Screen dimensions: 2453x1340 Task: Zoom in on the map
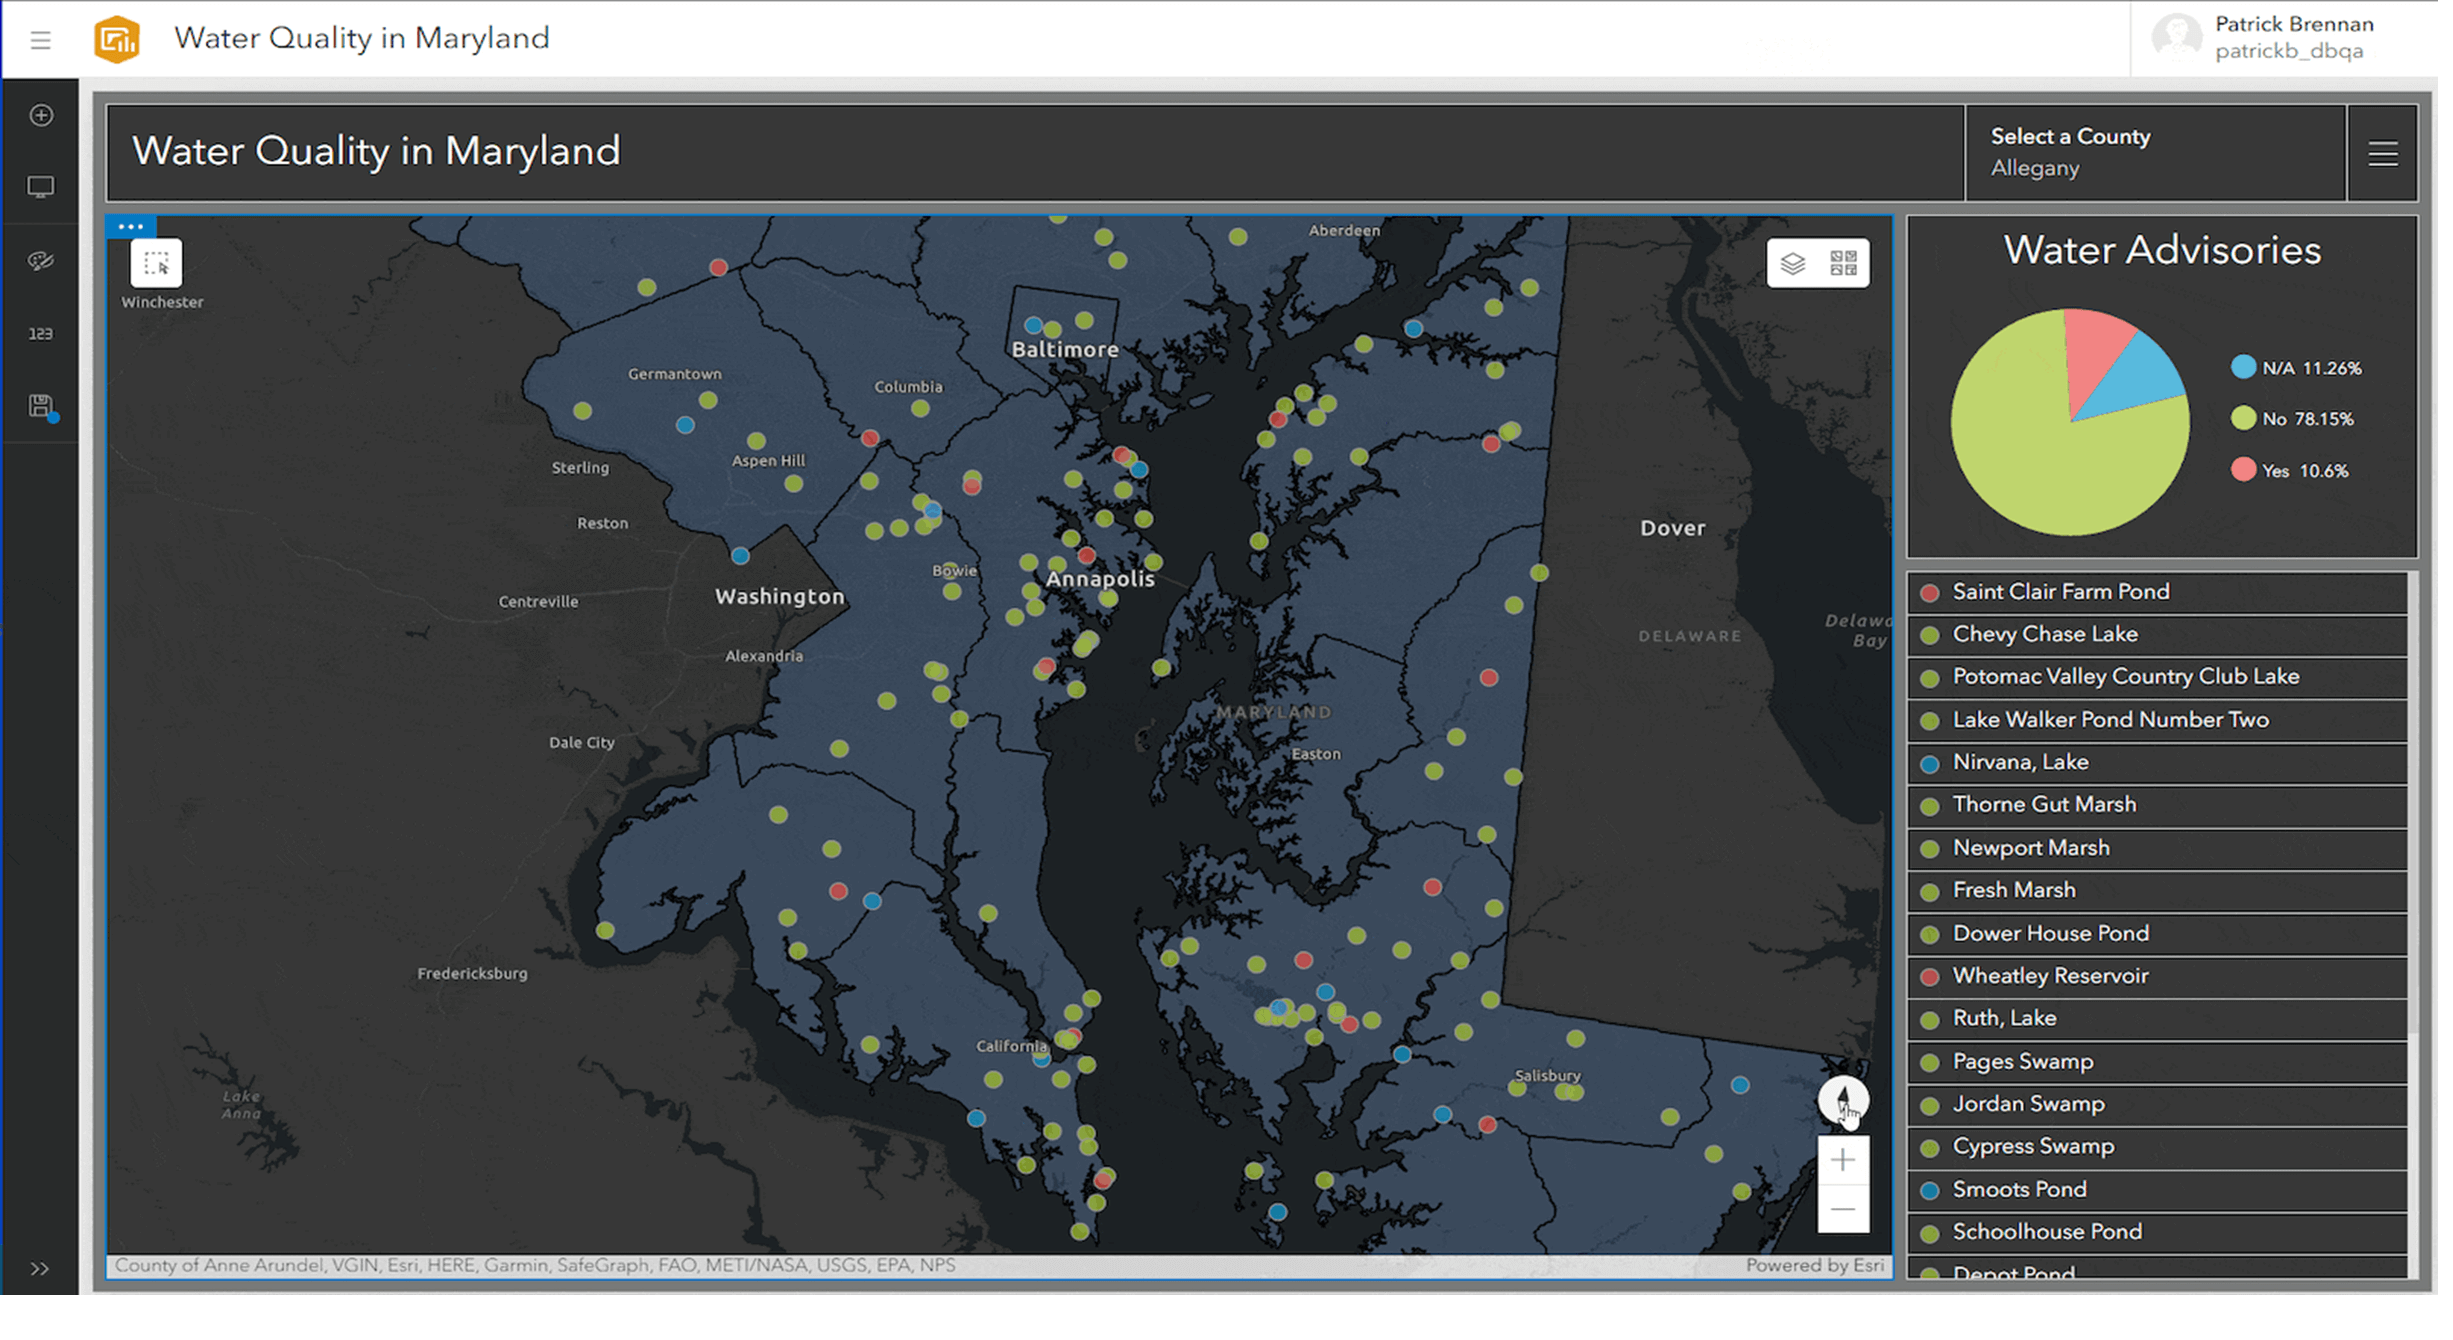pyautogui.click(x=1842, y=1160)
